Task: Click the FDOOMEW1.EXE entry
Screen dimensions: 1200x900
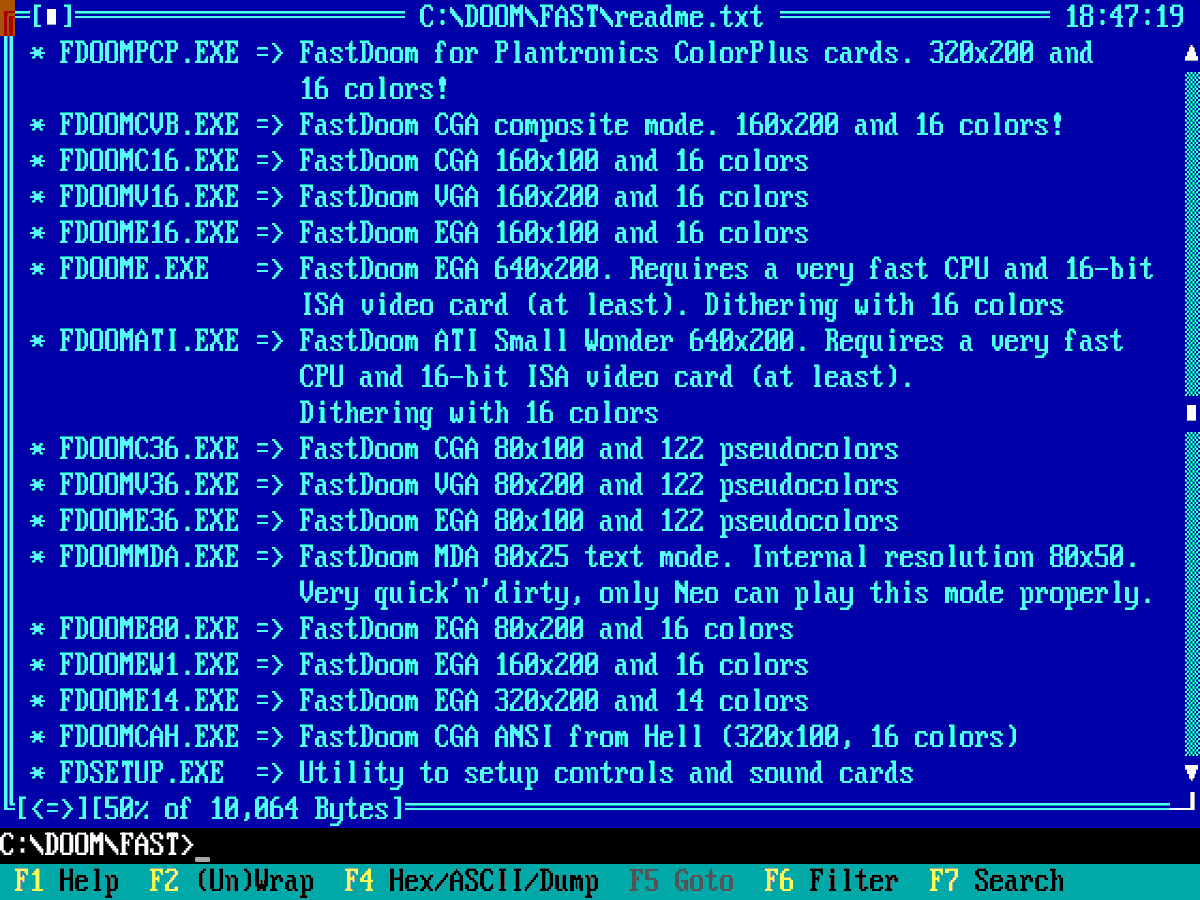Action: point(150,664)
